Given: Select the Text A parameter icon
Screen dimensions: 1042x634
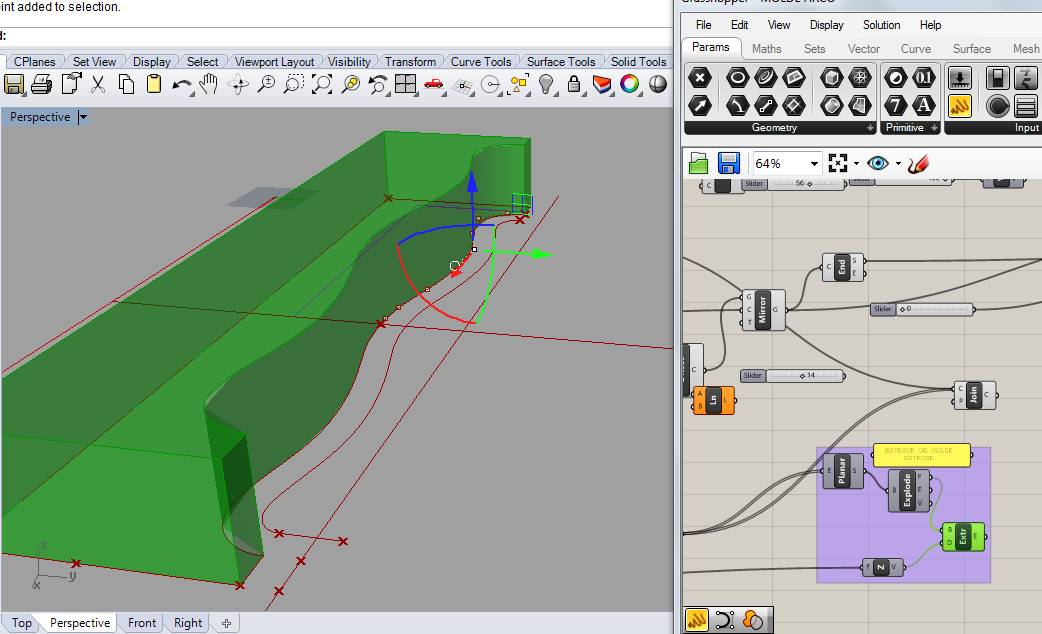Looking at the screenshot, I should (x=924, y=105).
